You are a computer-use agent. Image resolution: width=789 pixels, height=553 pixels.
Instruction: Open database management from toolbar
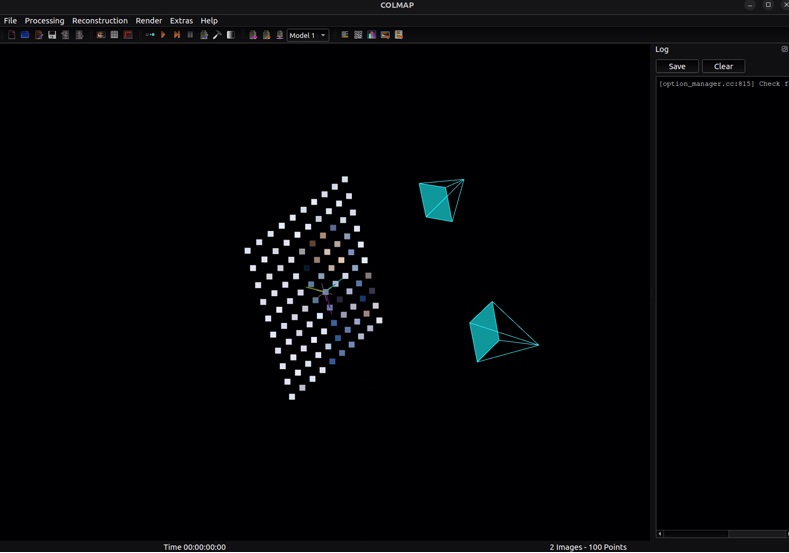(x=128, y=35)
